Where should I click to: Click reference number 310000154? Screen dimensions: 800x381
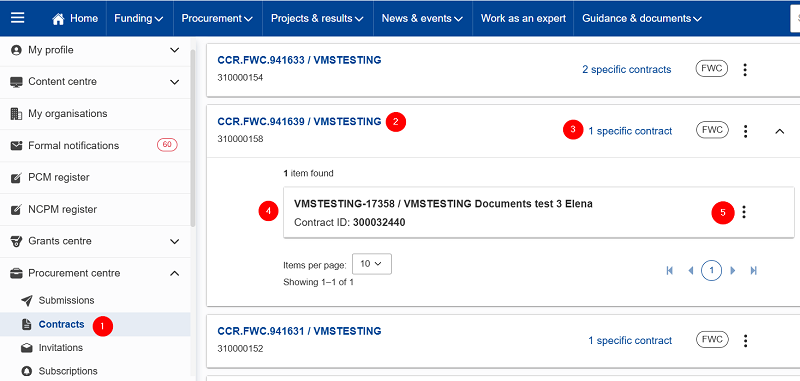coord(240,78)
